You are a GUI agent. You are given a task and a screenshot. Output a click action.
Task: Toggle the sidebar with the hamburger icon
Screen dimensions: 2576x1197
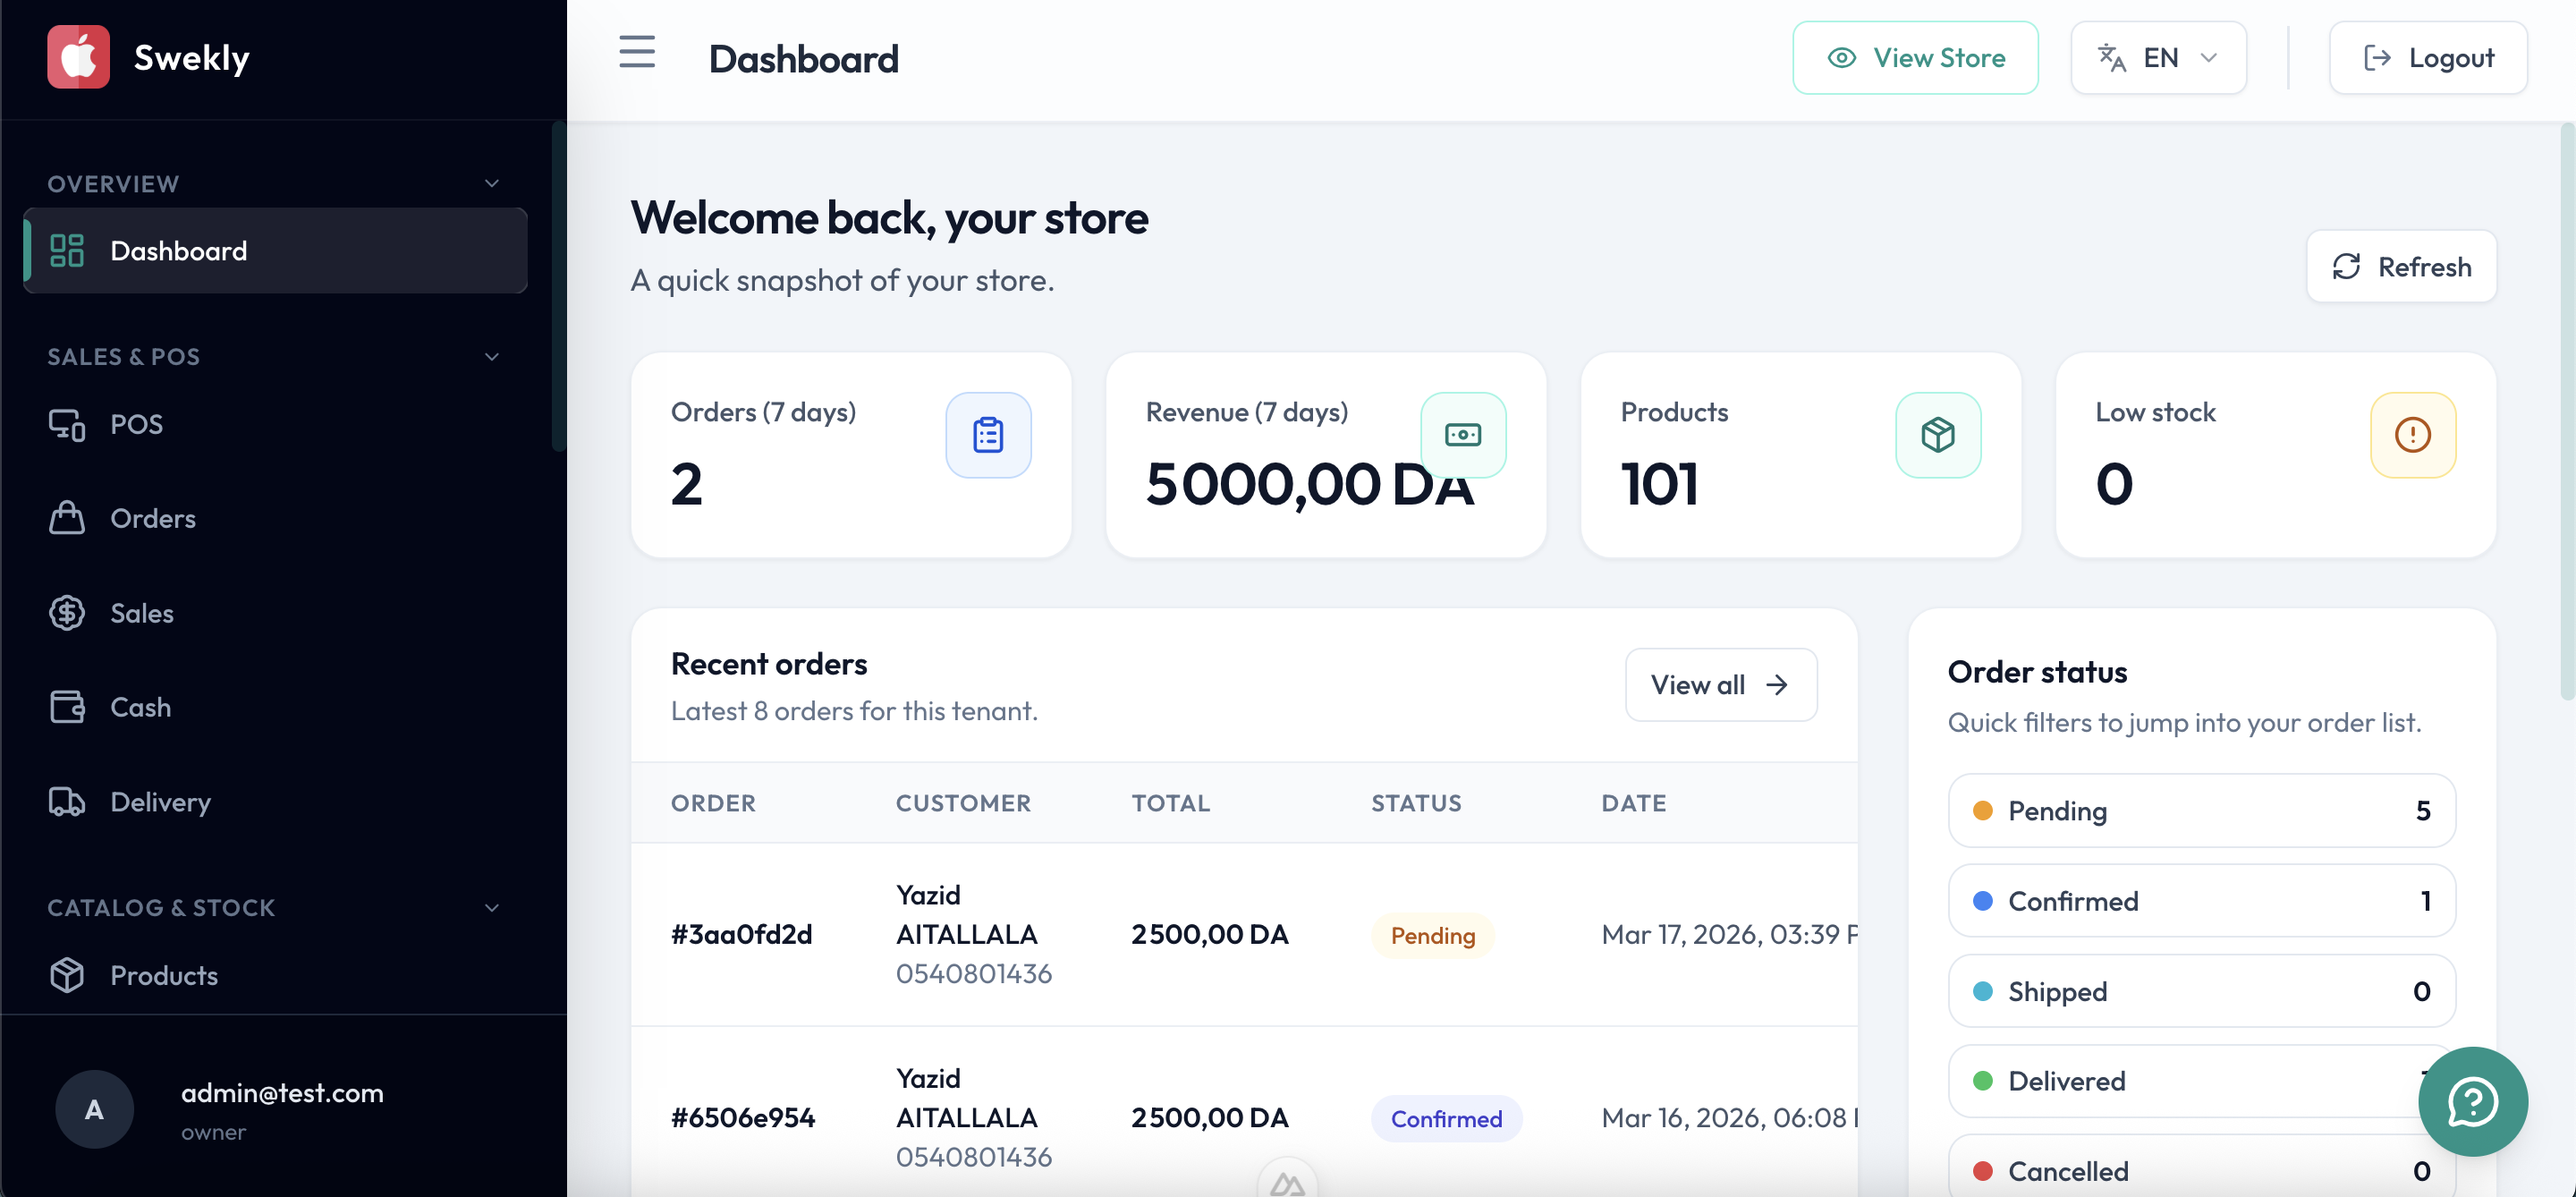click(x=636, y=53)
